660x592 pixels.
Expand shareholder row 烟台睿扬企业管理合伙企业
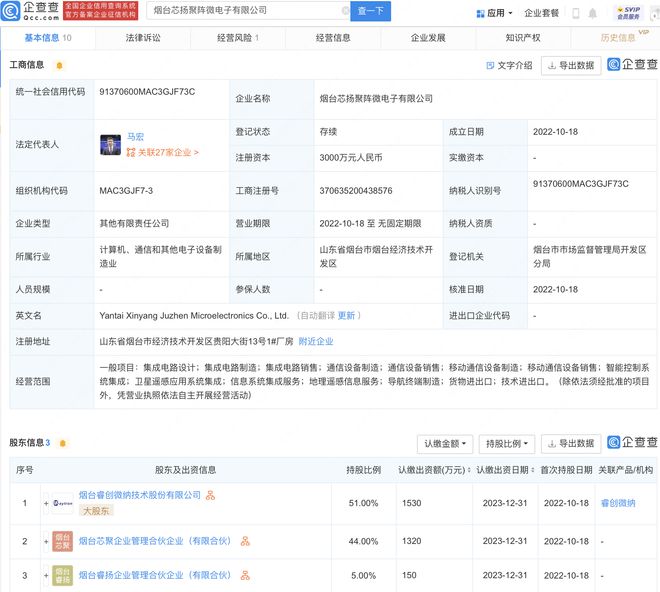pyautogui.click(x=46, y=576)
